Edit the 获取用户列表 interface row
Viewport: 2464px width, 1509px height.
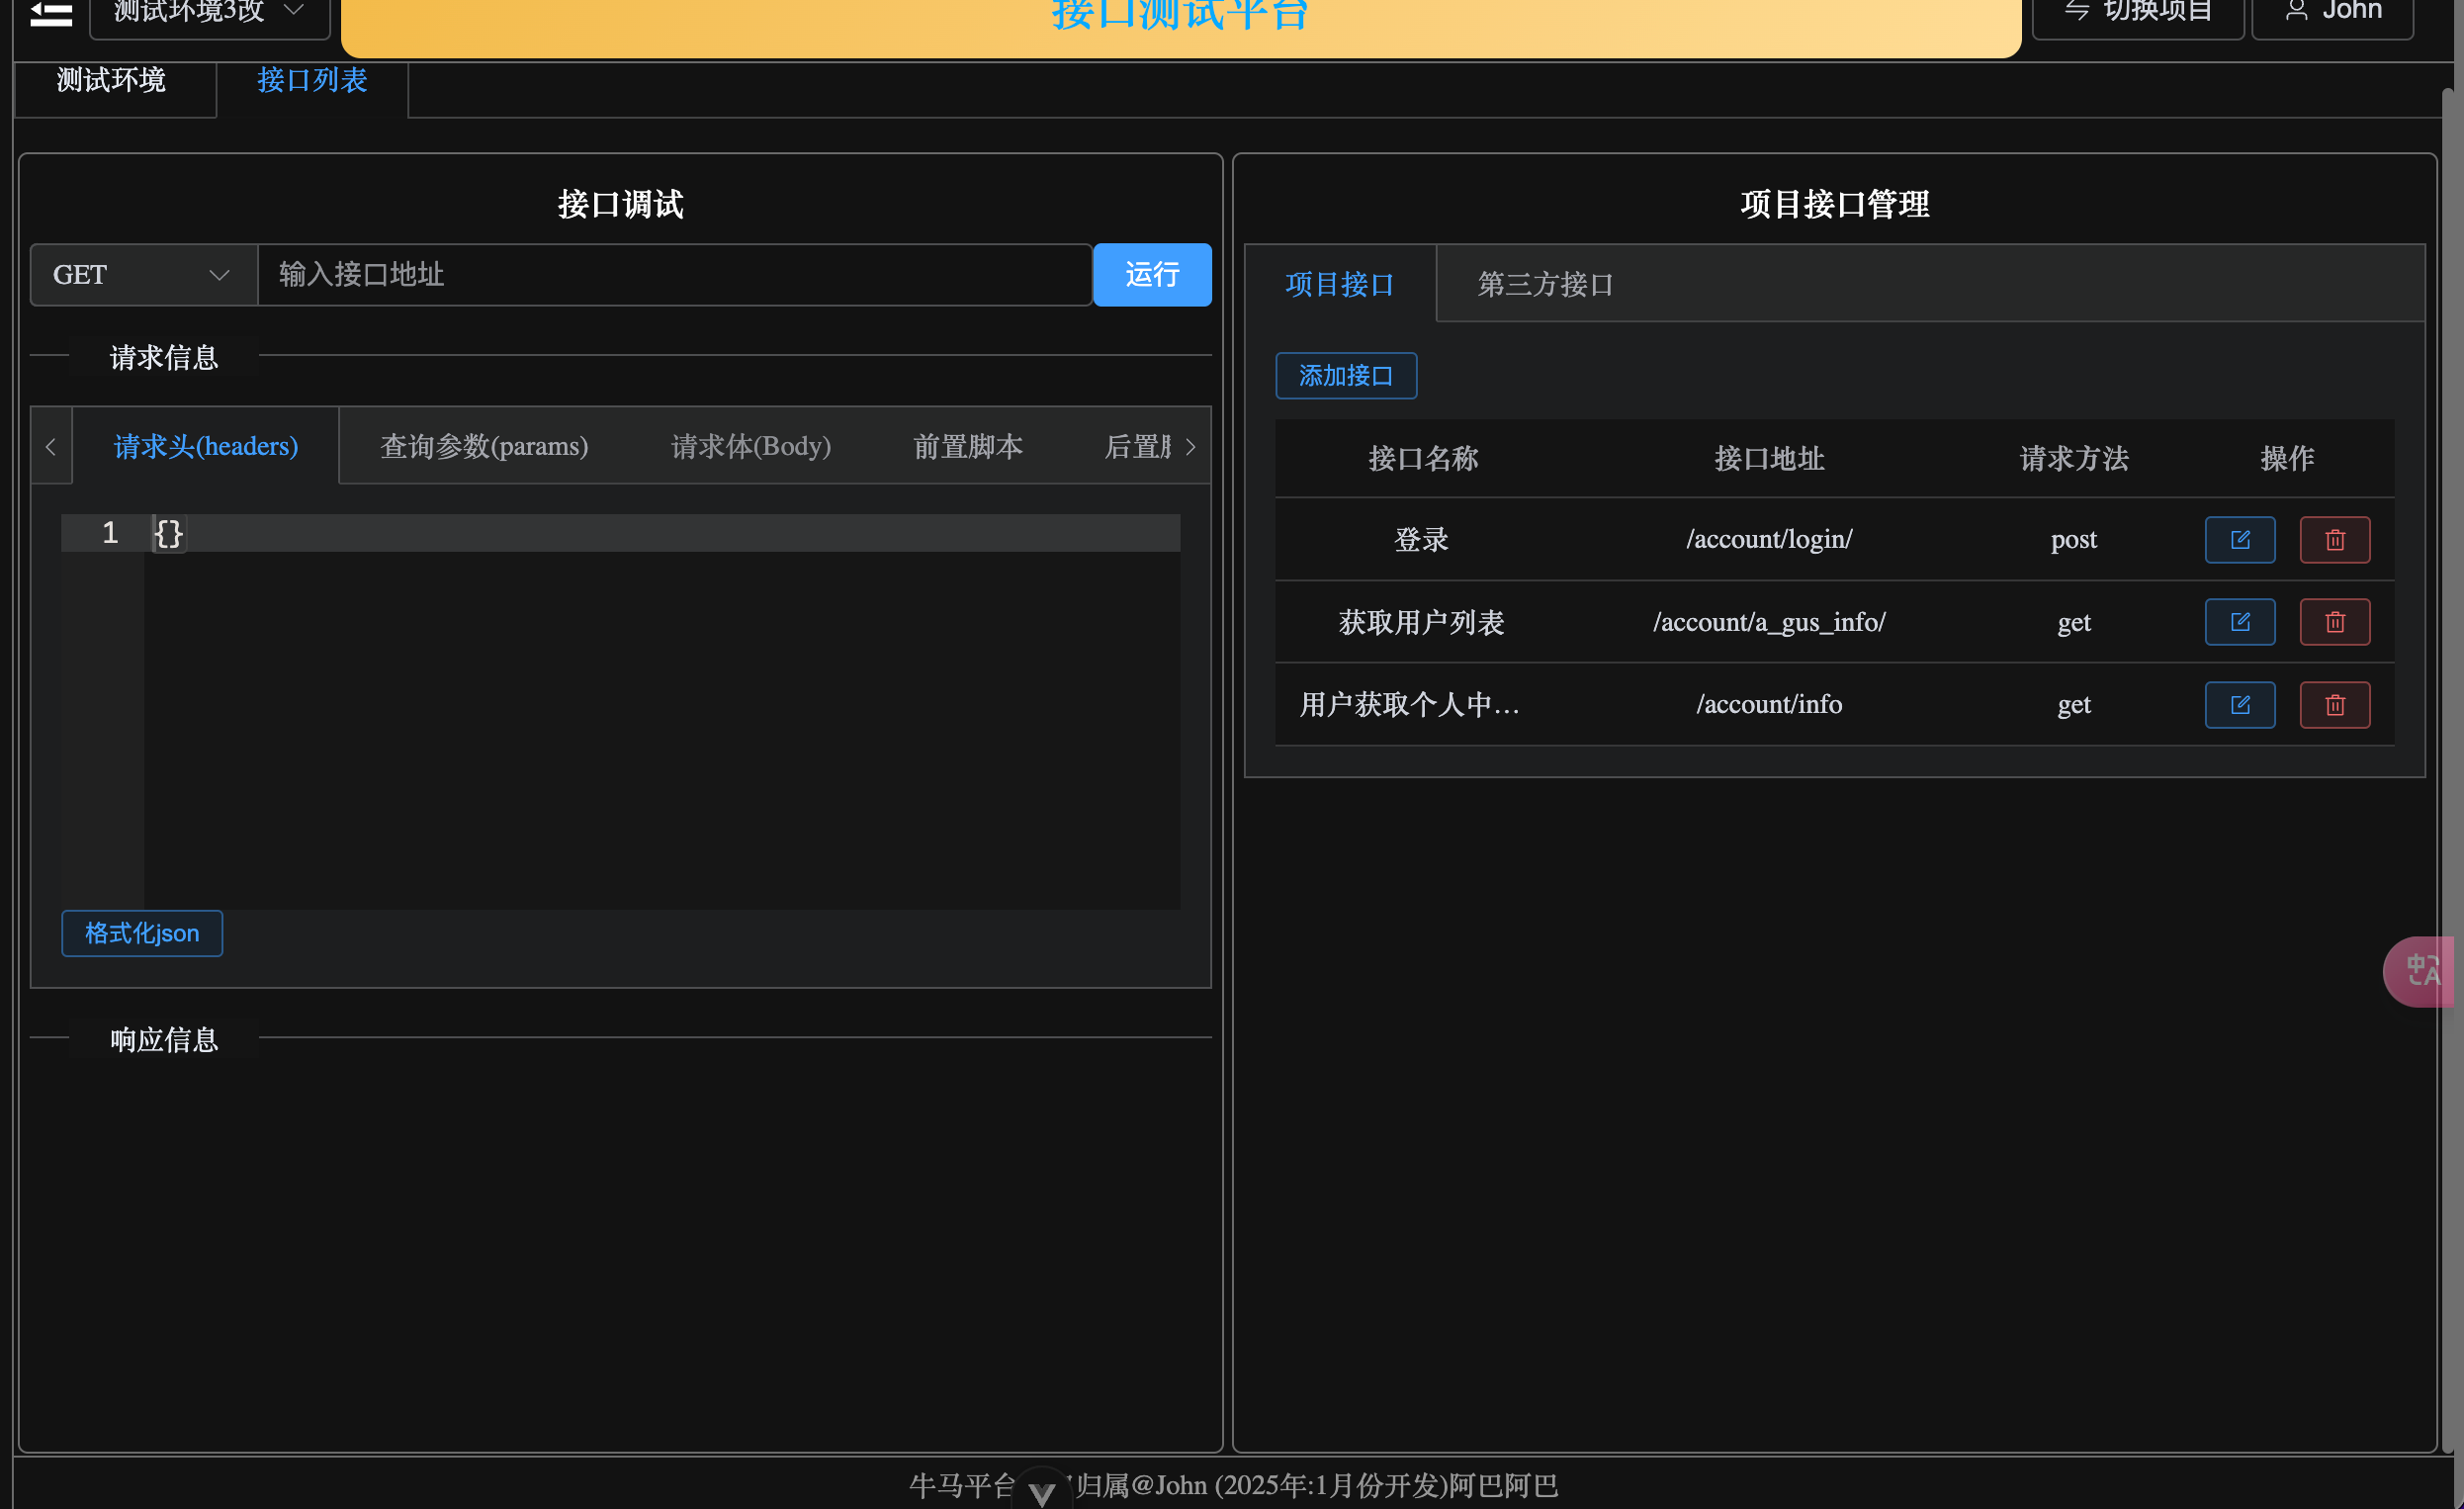2239,622
